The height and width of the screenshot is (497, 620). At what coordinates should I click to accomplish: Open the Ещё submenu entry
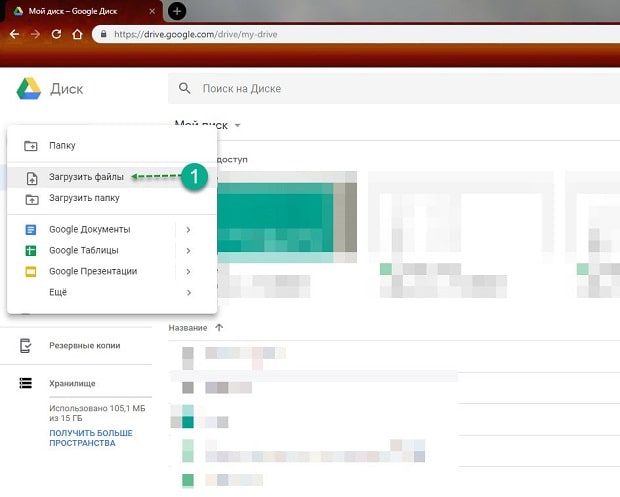(x=112, y=292)
